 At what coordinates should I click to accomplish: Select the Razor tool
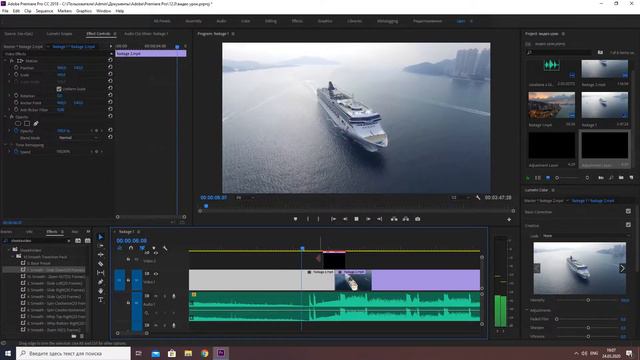point(101,264)
